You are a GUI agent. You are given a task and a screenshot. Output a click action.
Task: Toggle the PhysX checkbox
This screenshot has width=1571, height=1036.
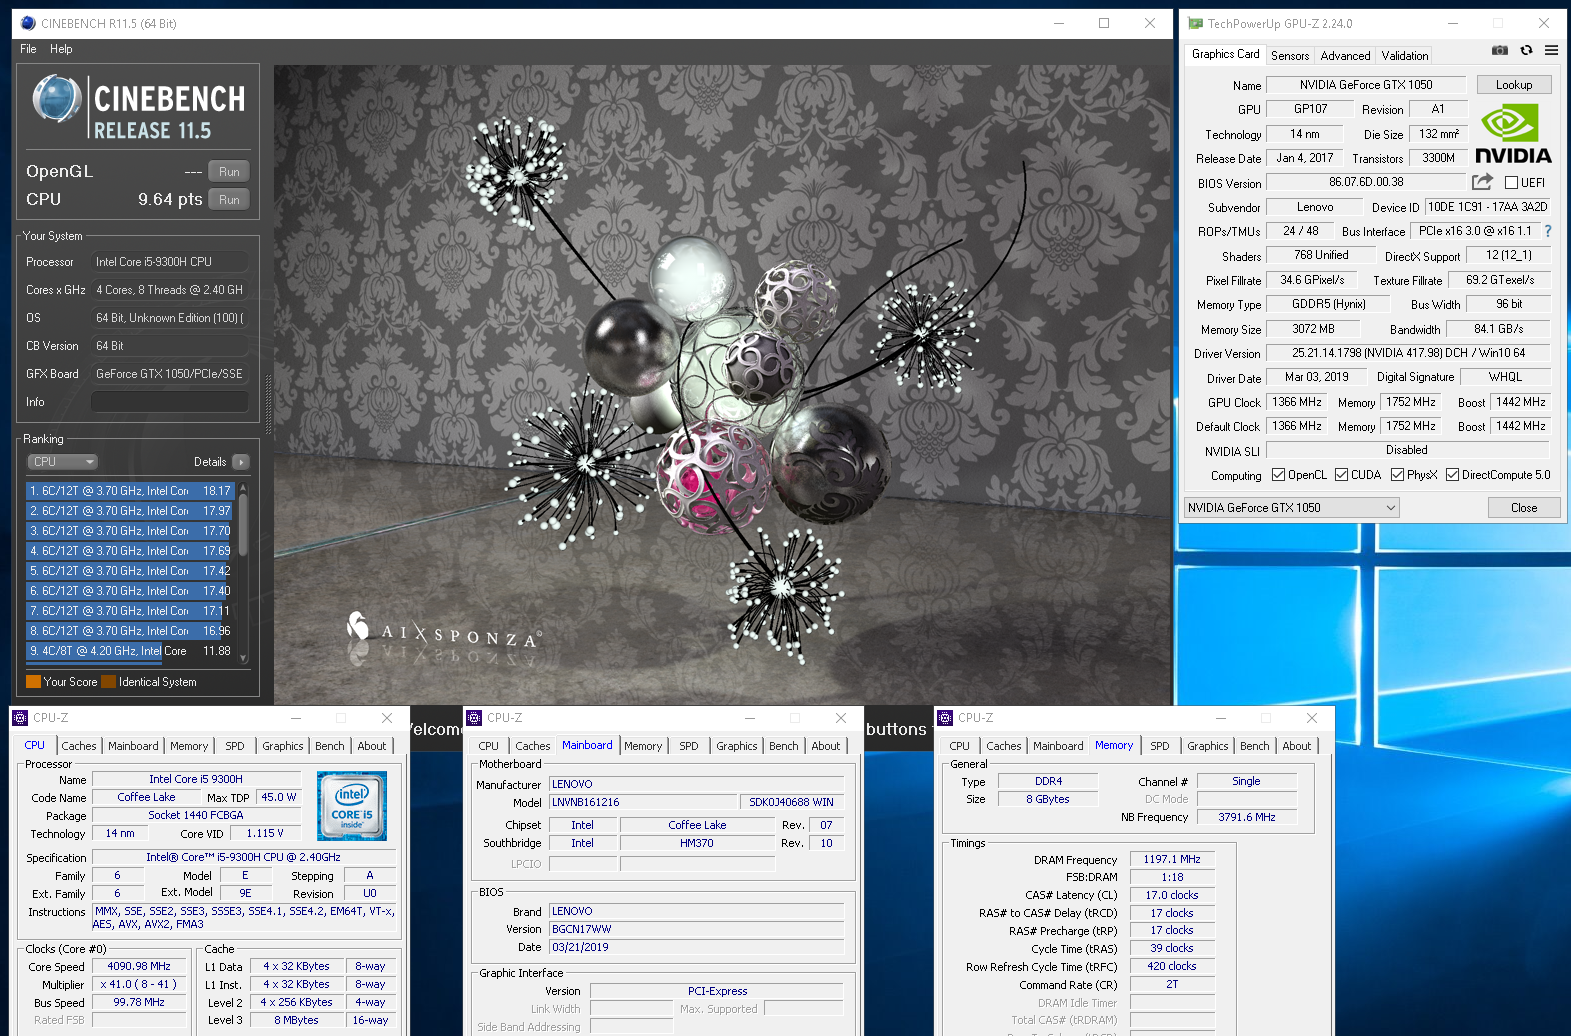1397,475
